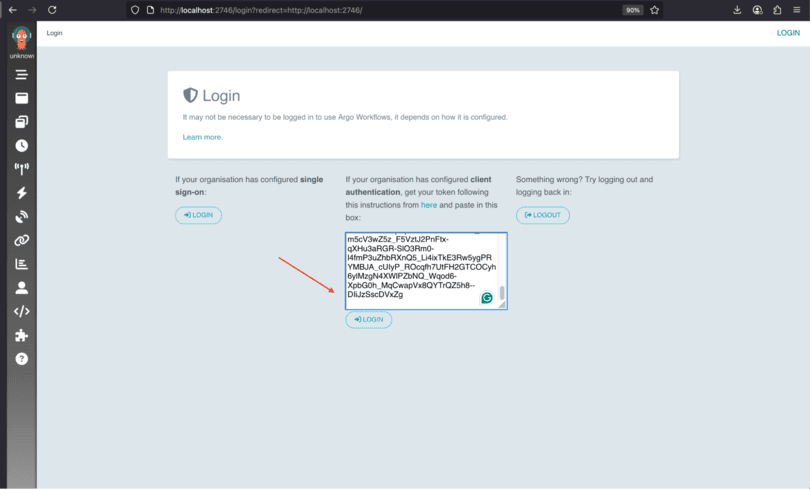Click the page info icon beside URL
The width and height of the screenshot is (810, 489).
150,10
